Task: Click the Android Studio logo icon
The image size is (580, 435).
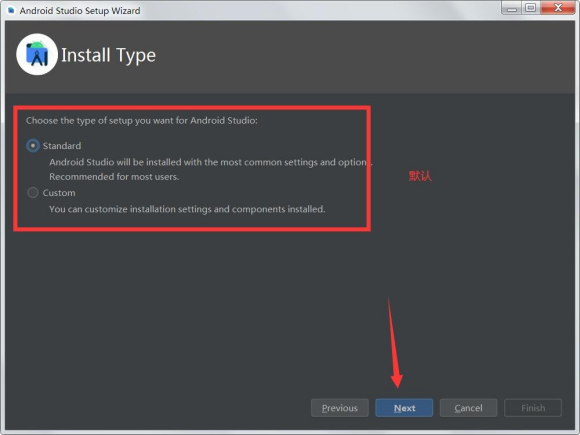Action: point(37,55)
